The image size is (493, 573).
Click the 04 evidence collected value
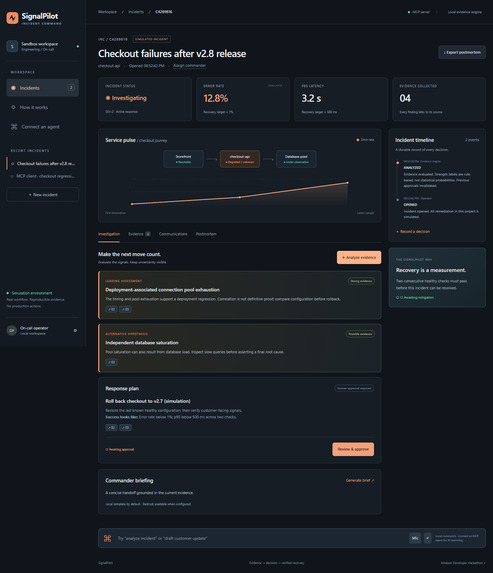[x=405, y=98]
